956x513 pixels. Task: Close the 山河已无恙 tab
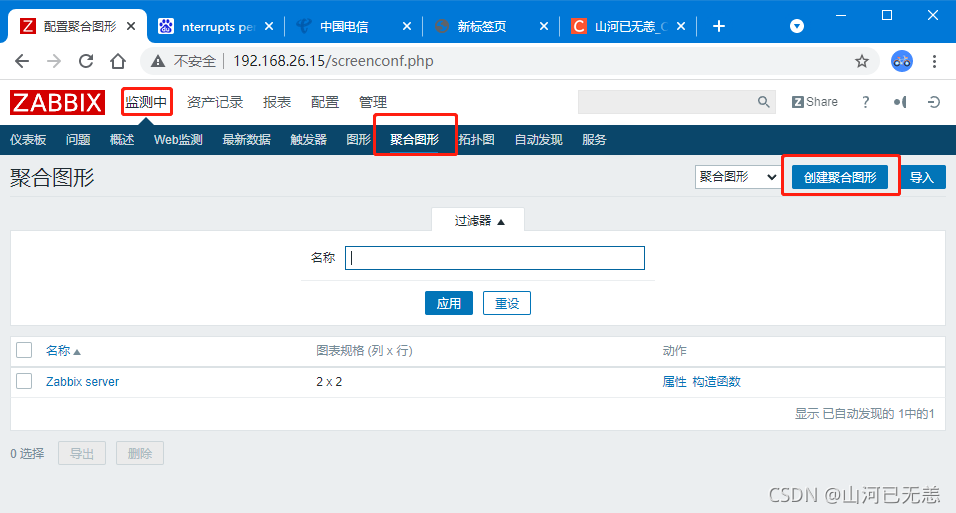681,26
